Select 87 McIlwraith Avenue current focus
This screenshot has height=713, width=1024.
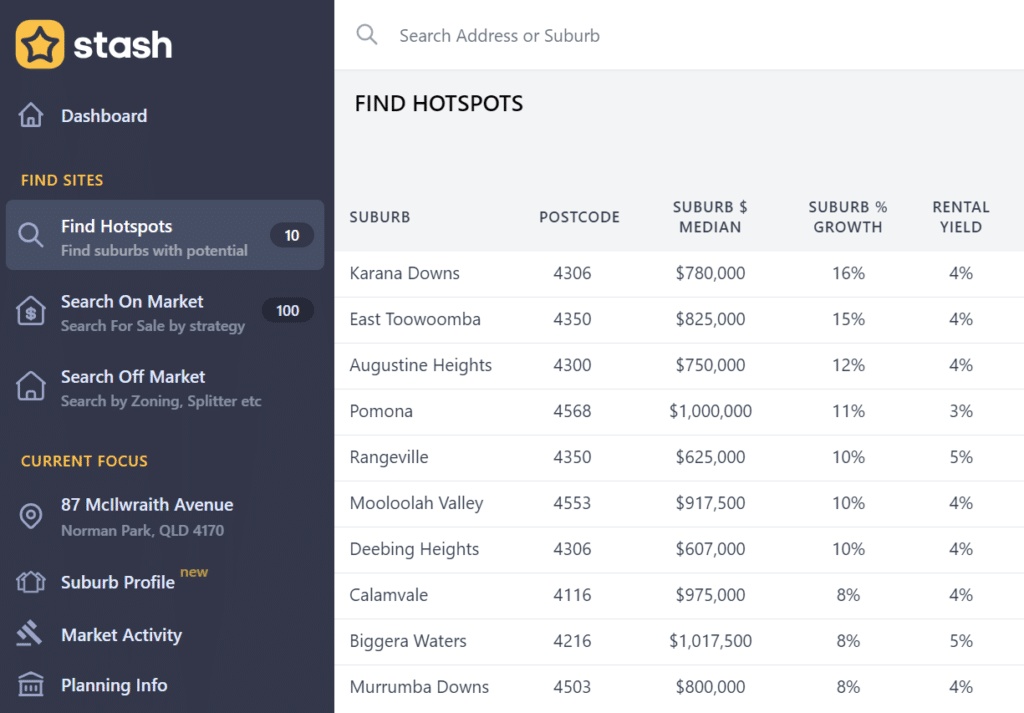click(x=147, y=506)
